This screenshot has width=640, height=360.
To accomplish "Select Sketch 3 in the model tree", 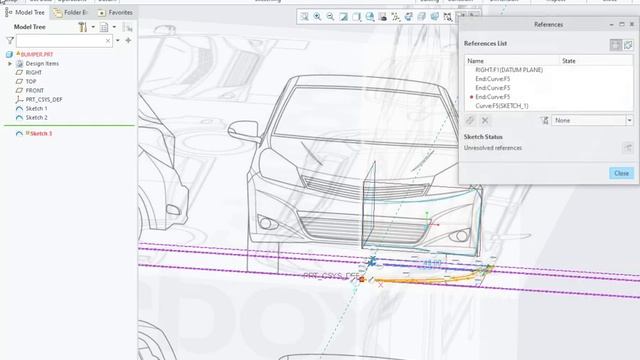I will (x=41, y=133).
